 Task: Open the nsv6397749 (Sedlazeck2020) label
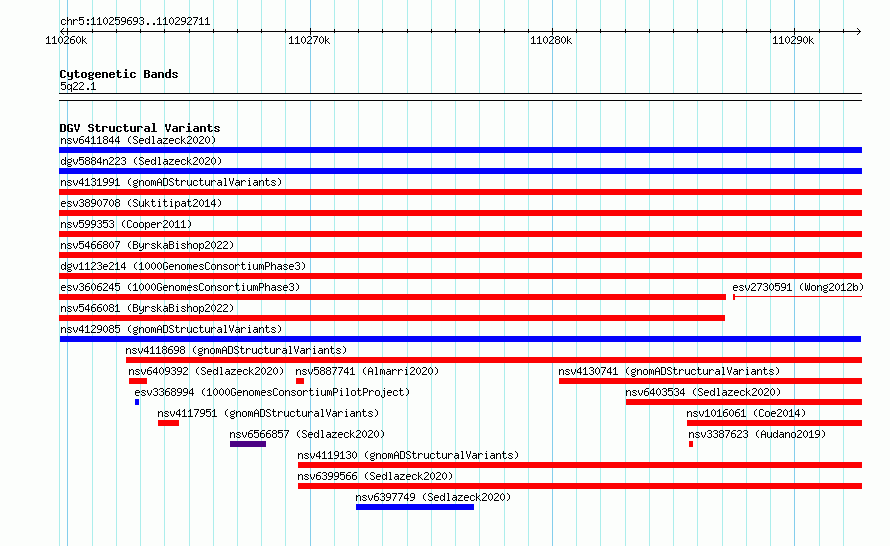pyautogui.click(x=433, y=497)
